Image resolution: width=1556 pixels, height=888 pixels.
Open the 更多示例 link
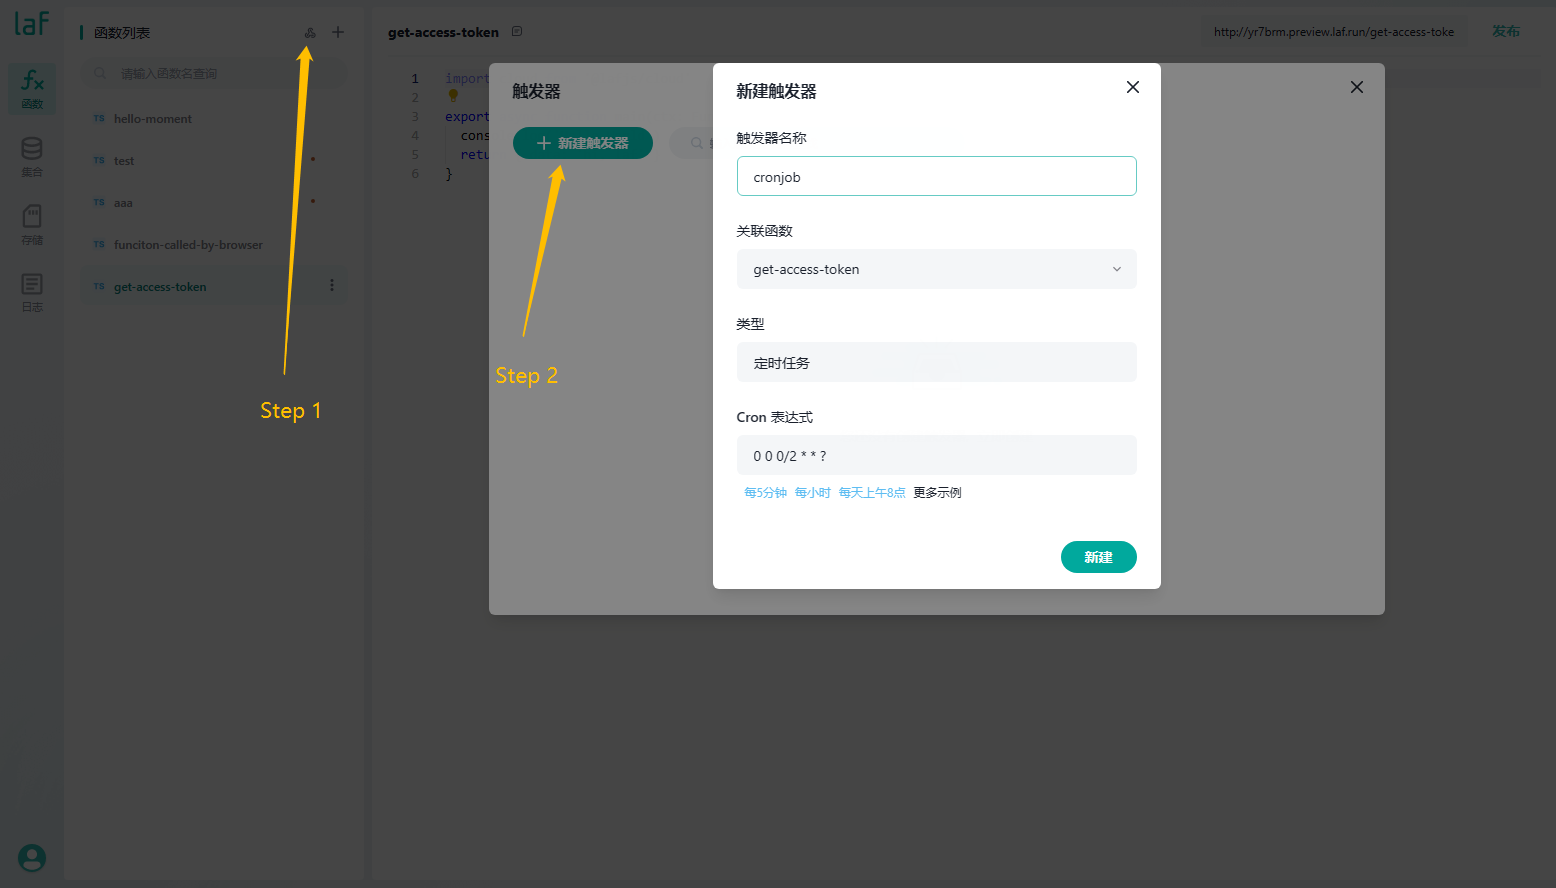point(937,493)
